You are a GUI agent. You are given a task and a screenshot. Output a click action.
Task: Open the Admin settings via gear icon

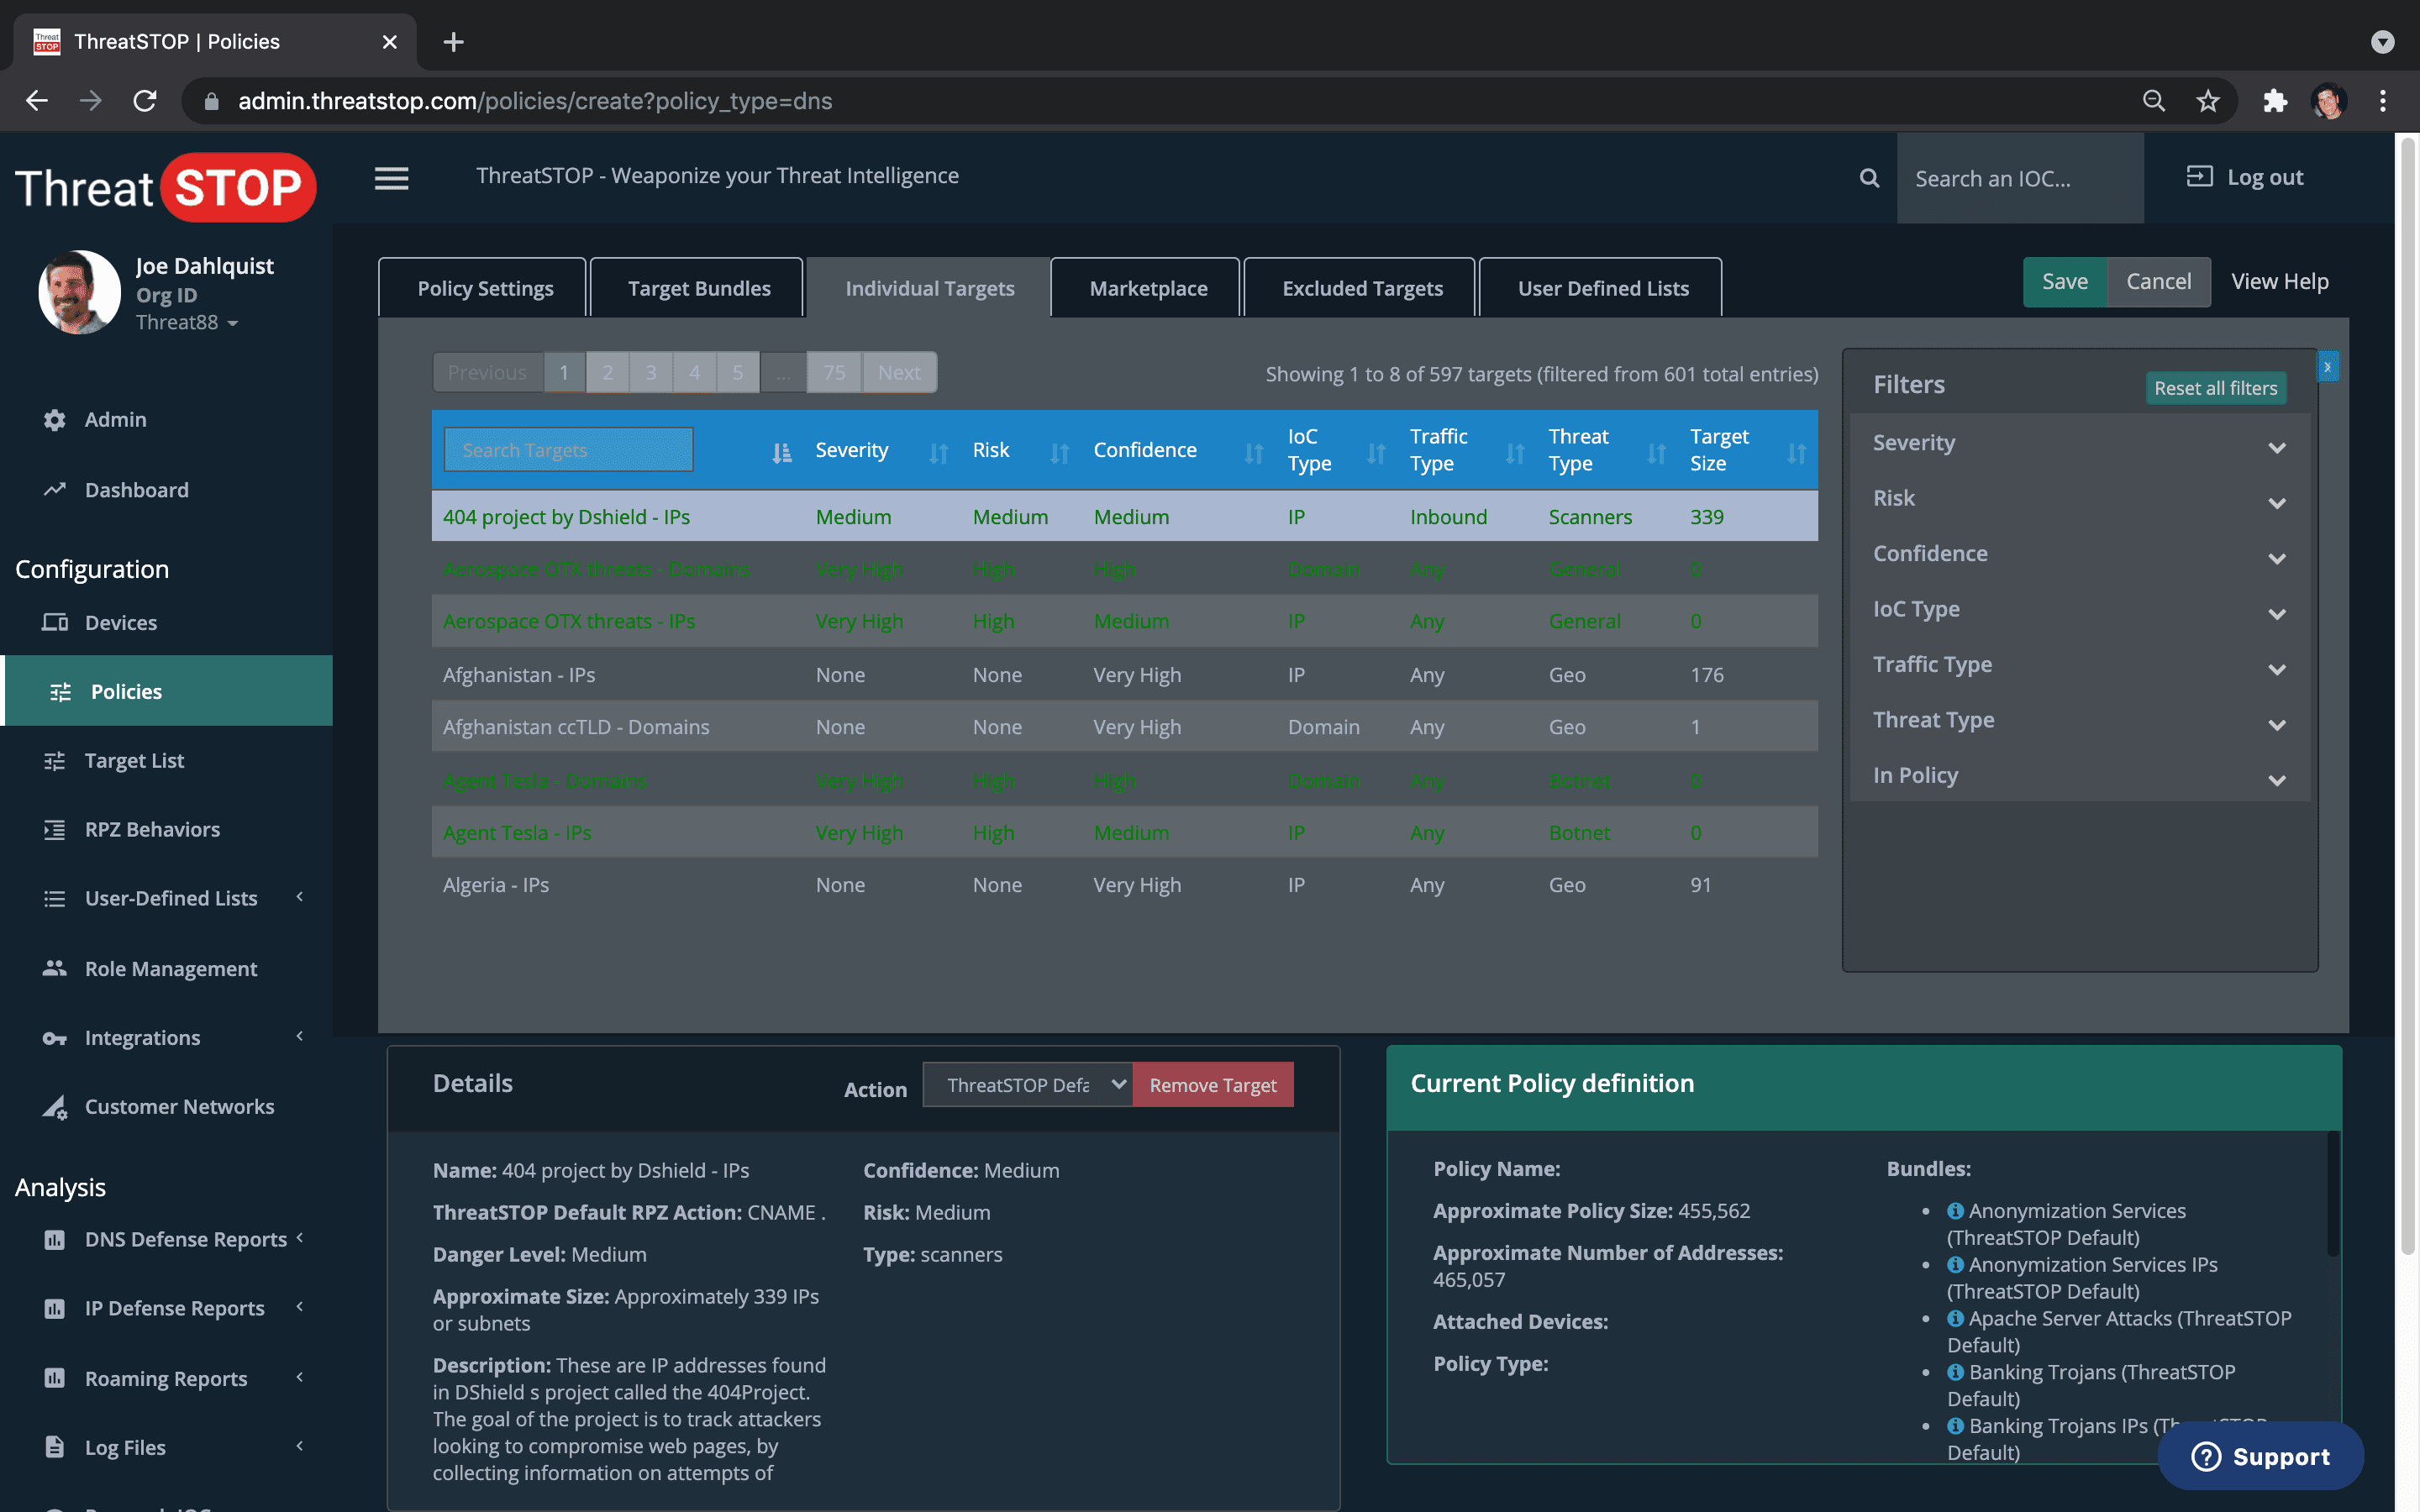[55, 419]
